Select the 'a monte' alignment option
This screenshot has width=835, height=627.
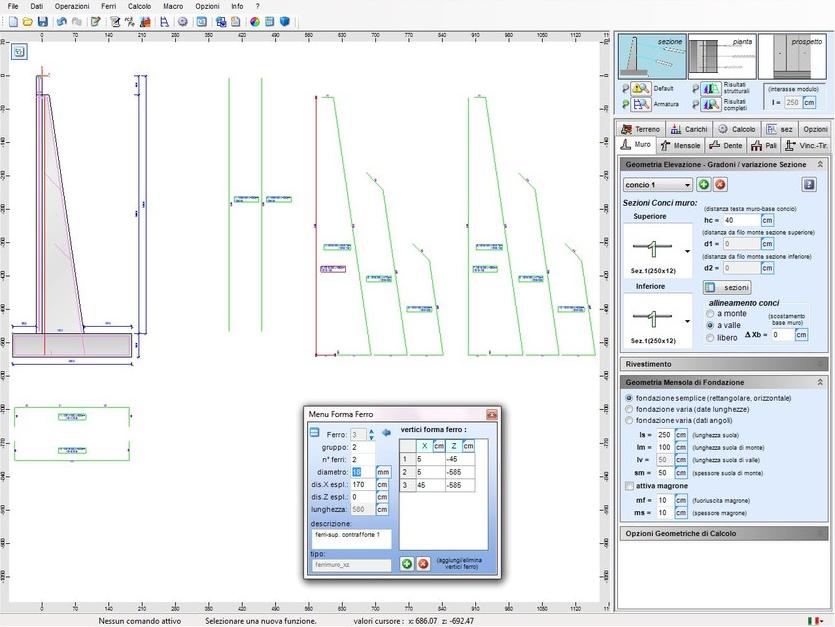(x=711, y=313)
